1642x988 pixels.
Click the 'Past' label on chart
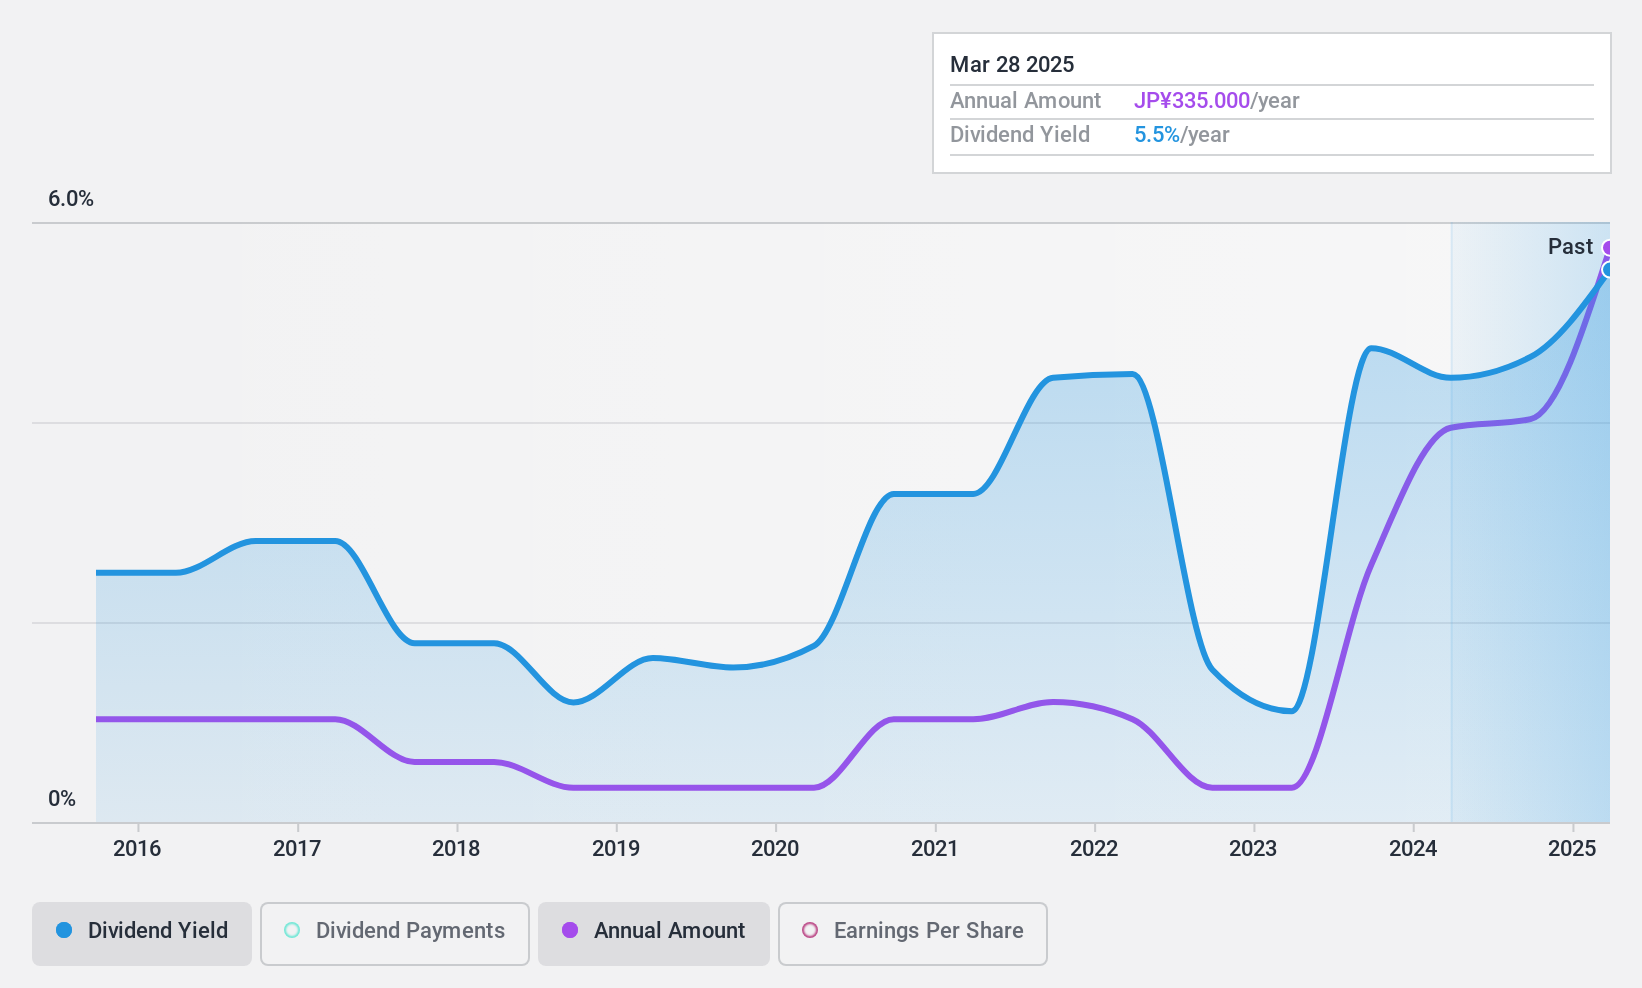(x=1570, y=247)
